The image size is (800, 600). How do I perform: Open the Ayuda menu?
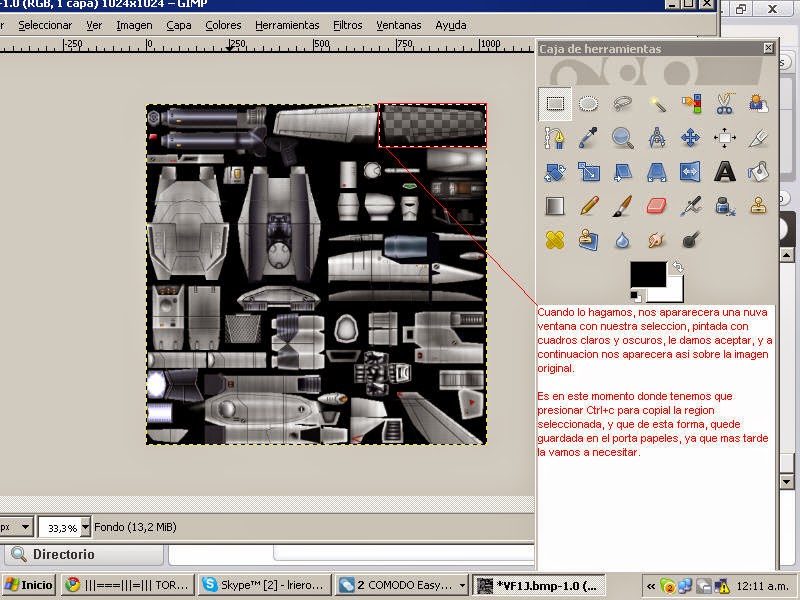tap(451, 25)
